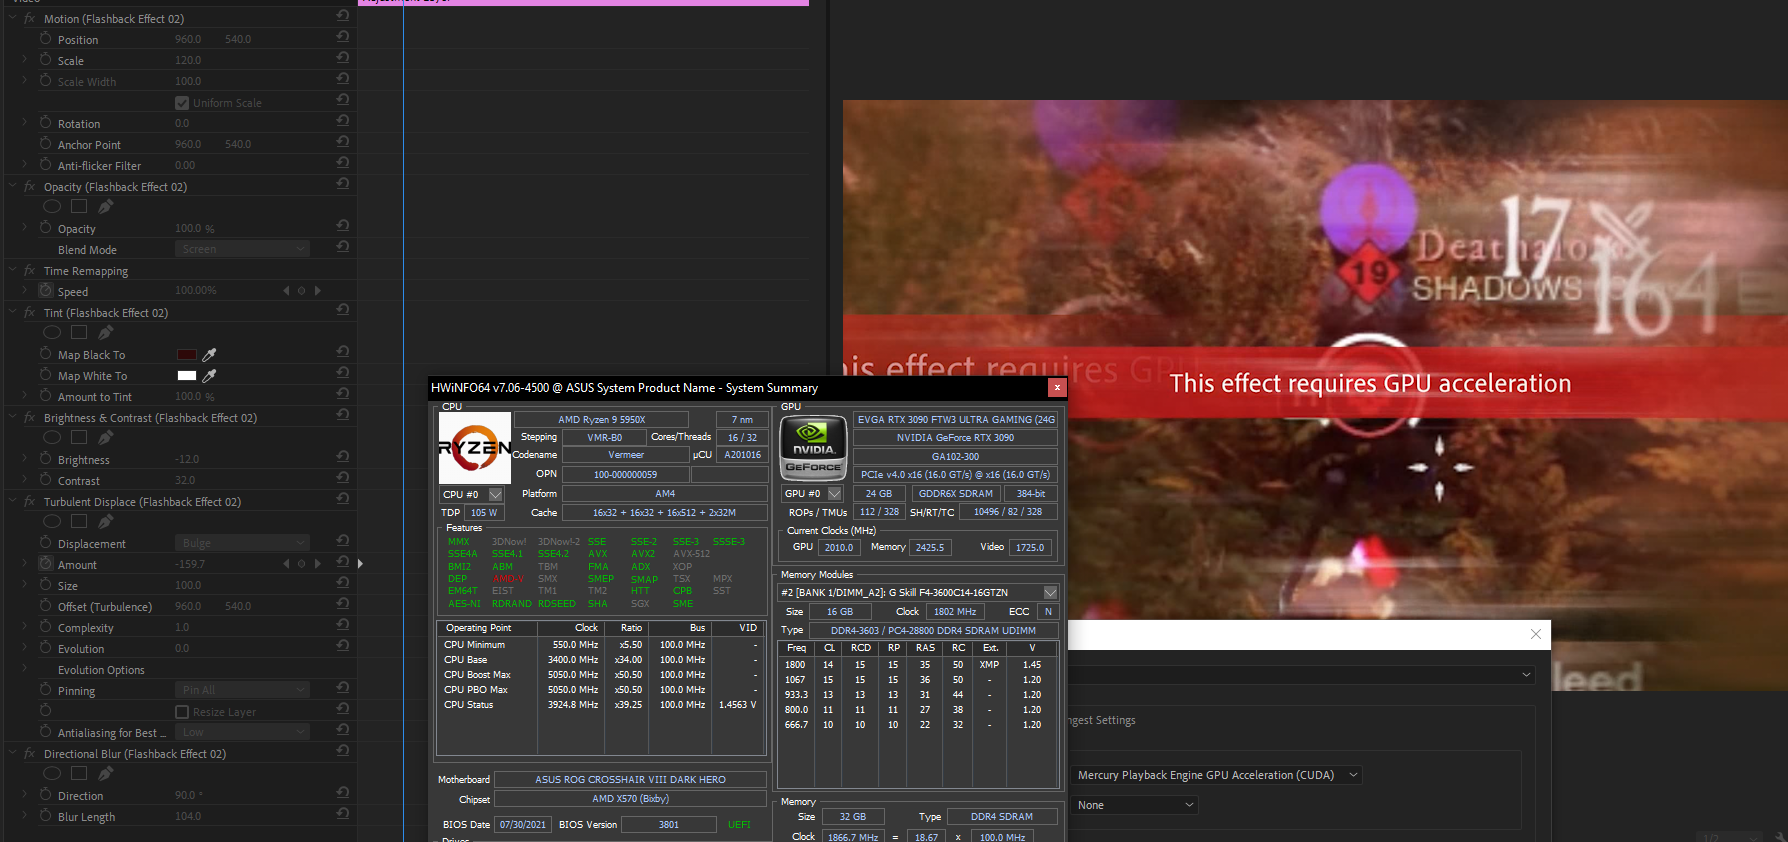Click 'ASUS ROG CROSSHAIR VIII DARK HERO' field
This screenshot has width=1788, height=842.
[630, 779]
